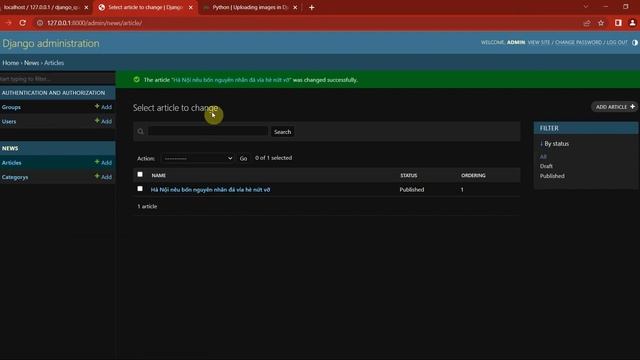Open the Hà Nội article link in table
Screen dimensions: 640x360
[210, 190]
